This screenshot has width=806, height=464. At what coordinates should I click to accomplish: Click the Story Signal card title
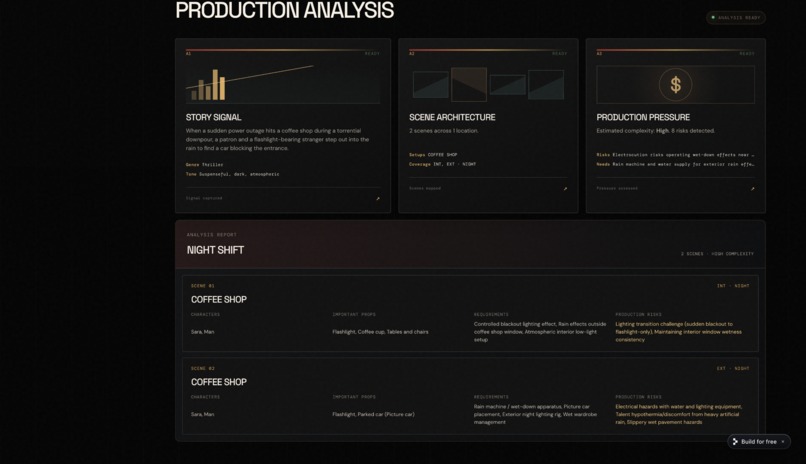pos(213,117)
